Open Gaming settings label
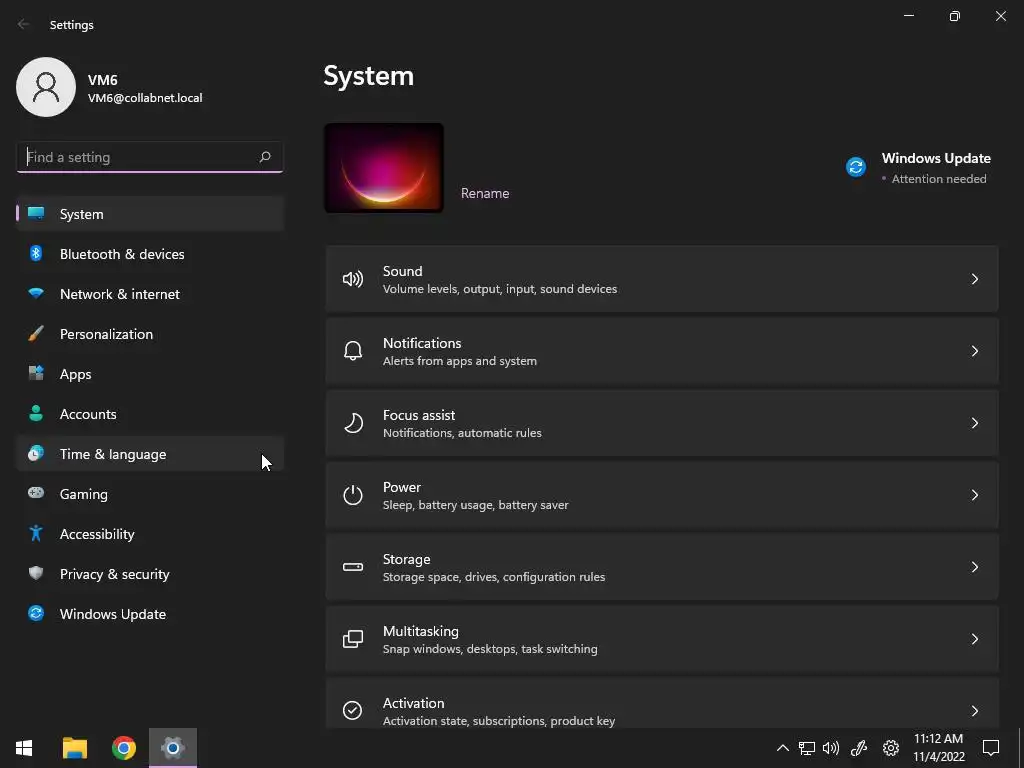Screen dimensions: 1024x768 [84, 494]
